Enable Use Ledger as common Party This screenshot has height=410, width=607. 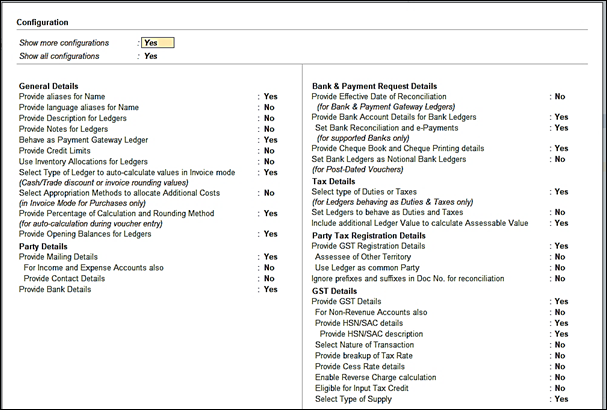tap(560, 268)
